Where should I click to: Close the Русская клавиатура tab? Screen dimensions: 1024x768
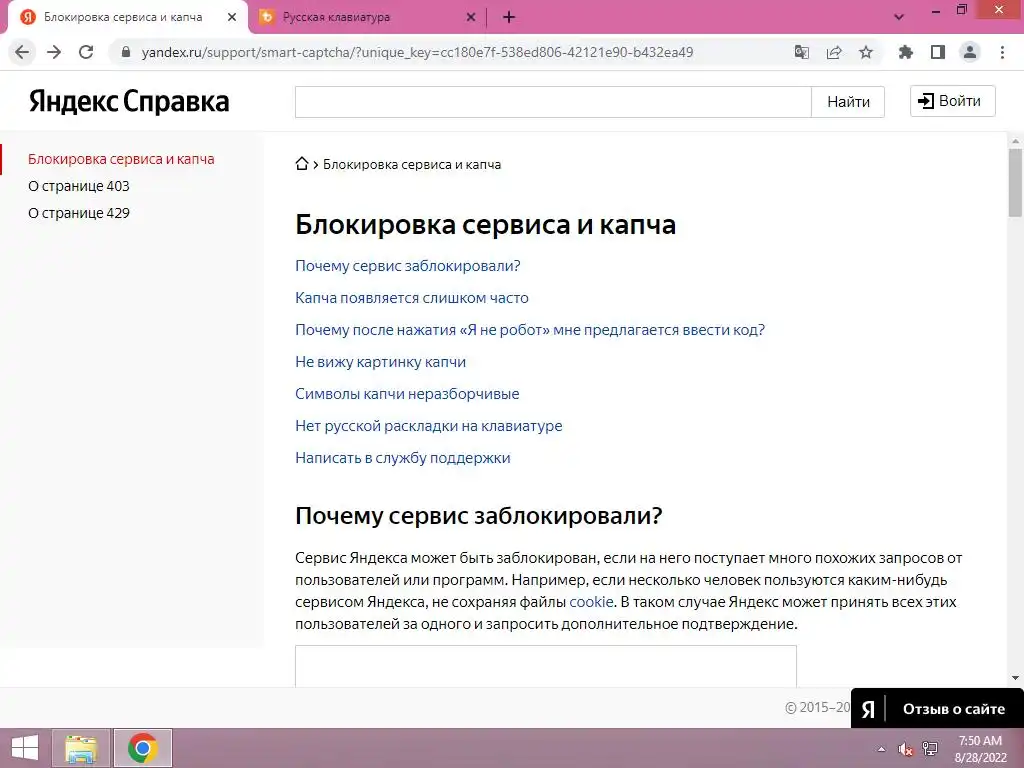[x=471, y=18]
